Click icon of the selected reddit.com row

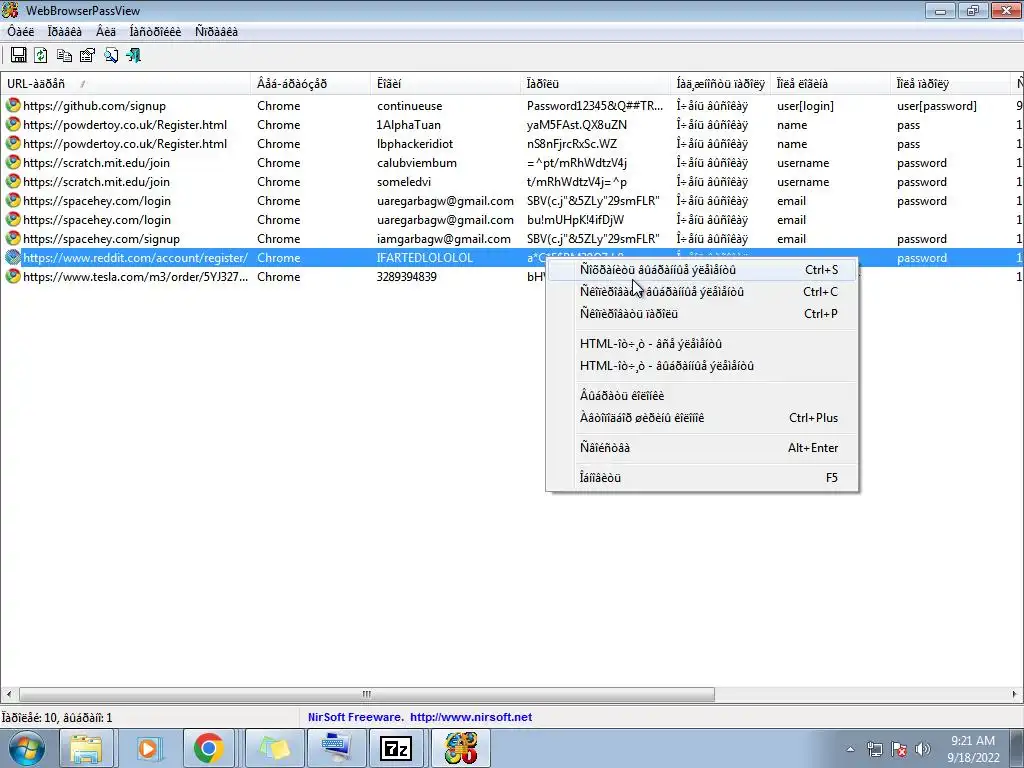pyautogui.click(x=12, y=257)
